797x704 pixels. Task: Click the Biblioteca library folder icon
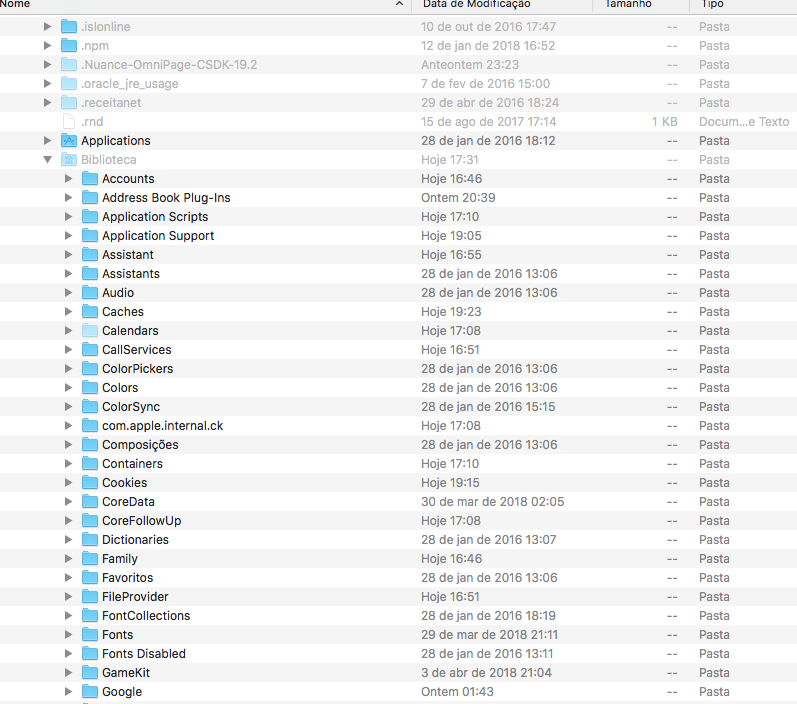(x=69, y=159)
